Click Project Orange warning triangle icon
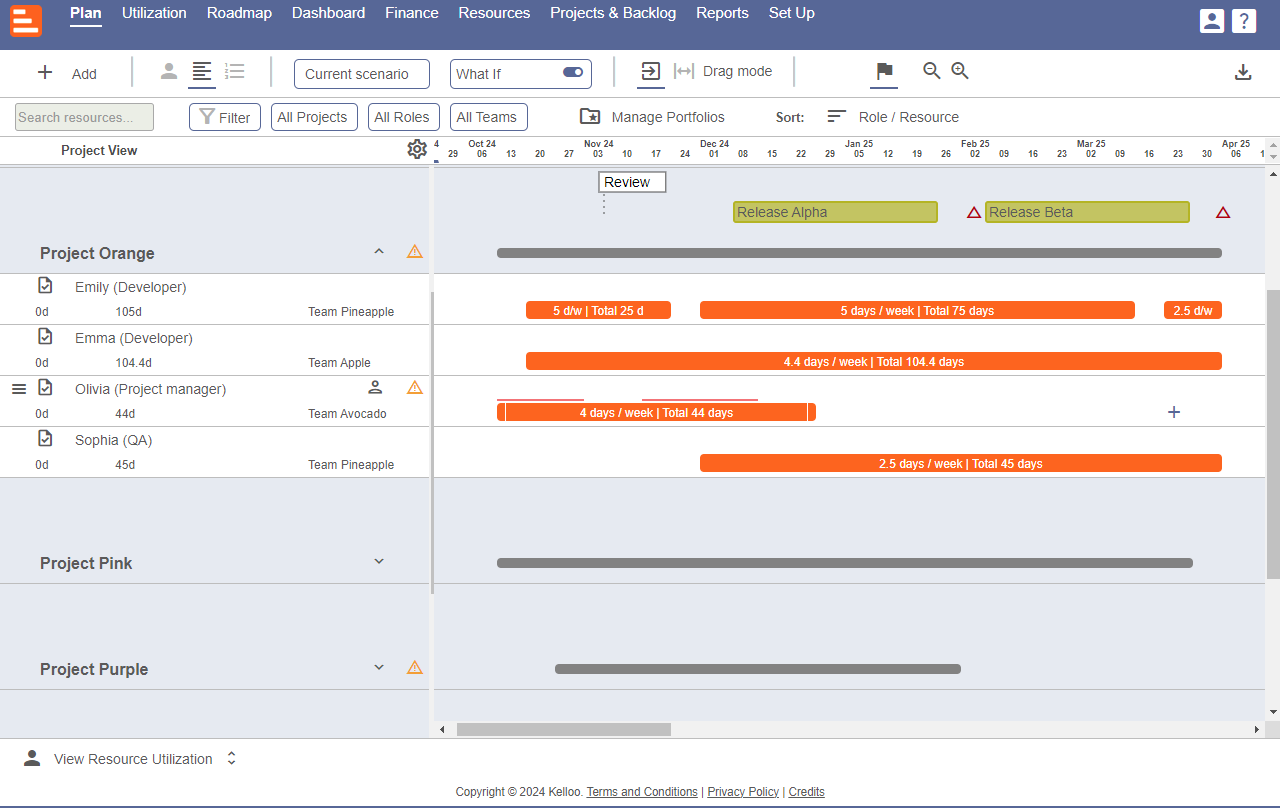Screen dimensions: 1280x808 (415, 251)
